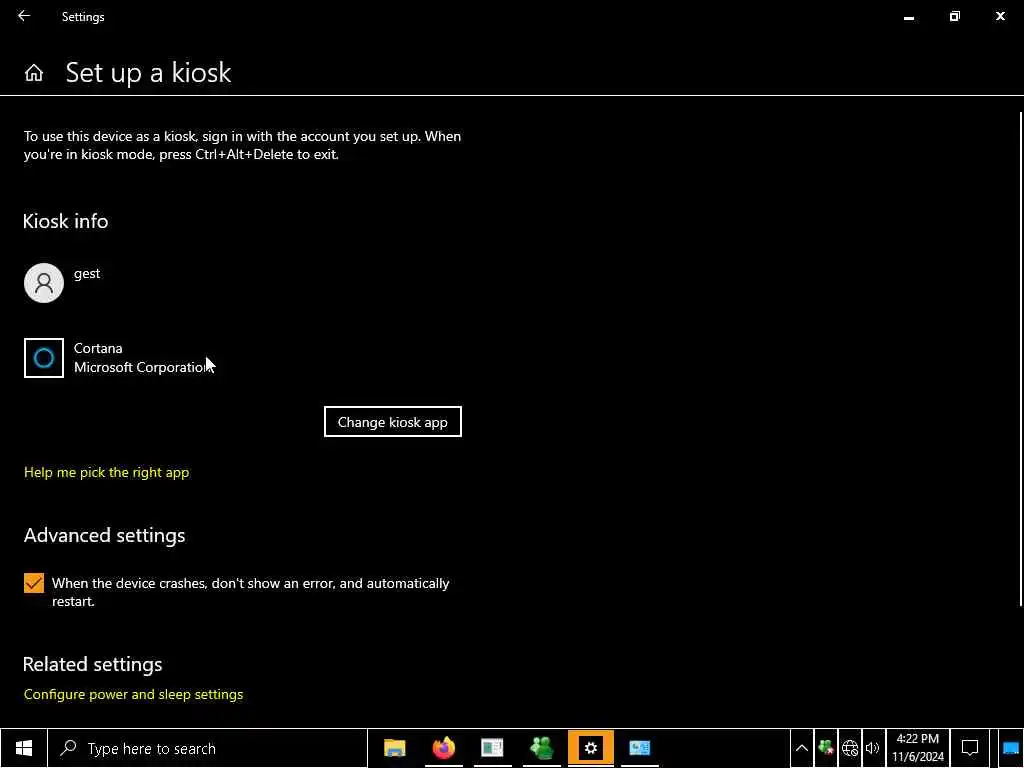Image resolution: width=1024 pixels, height=768 pixels.
Task: Click the gest account name
Action: tap(87, 274)
